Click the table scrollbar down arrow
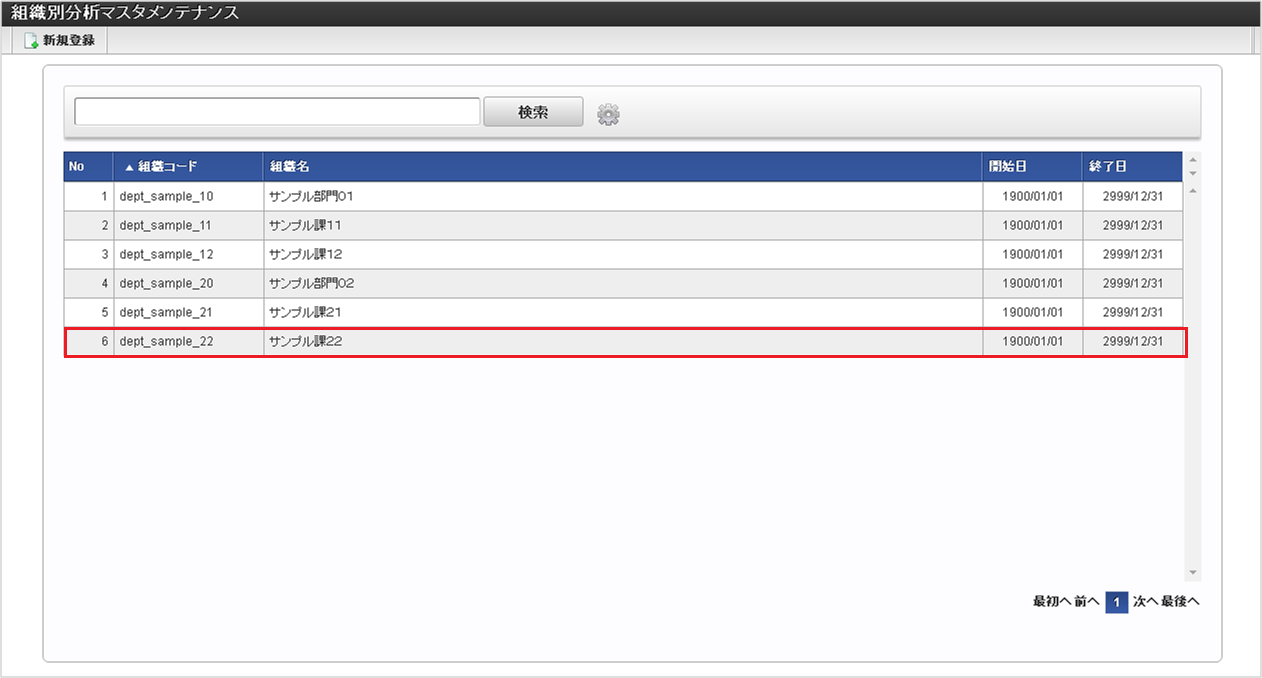Screen dimensions: 1262x678 click(x=1192, y=573)
